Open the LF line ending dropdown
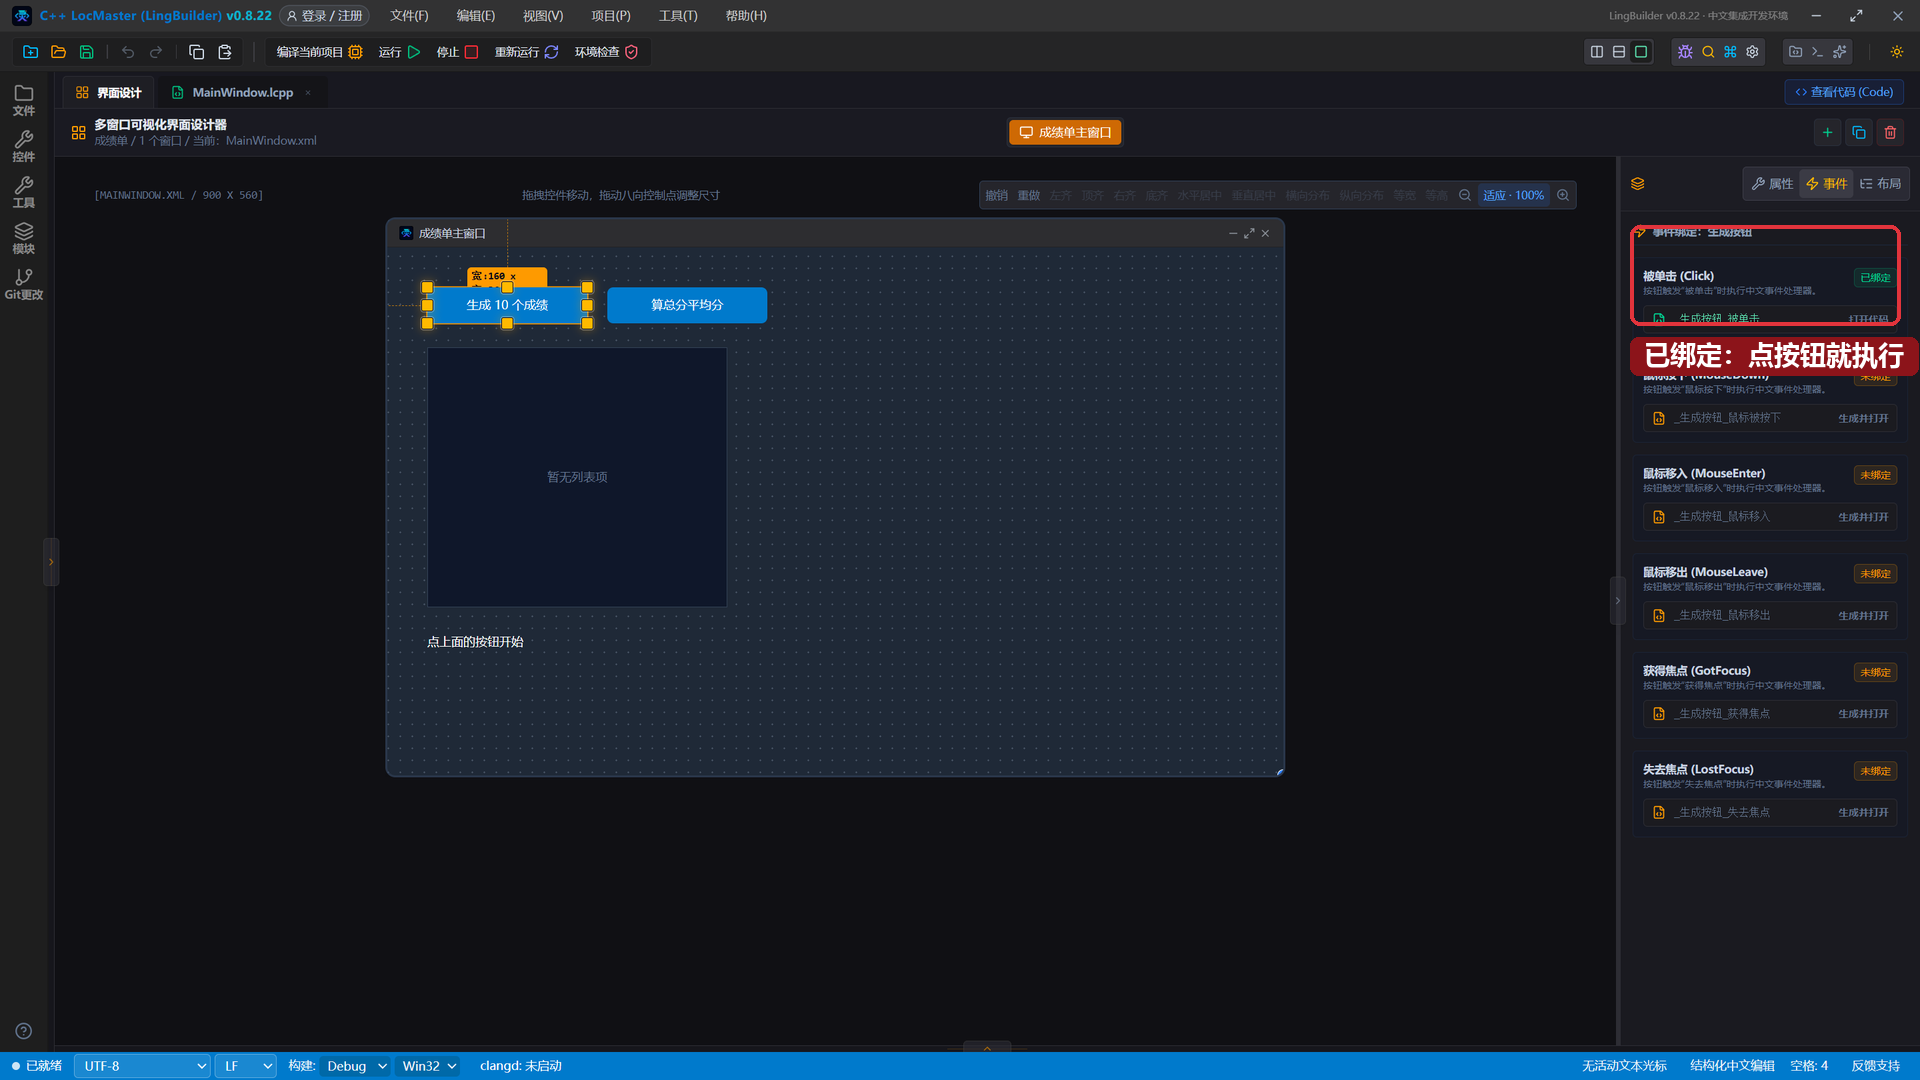This screenshot has height=1080, width=1920. click(x=246, y=1066)
